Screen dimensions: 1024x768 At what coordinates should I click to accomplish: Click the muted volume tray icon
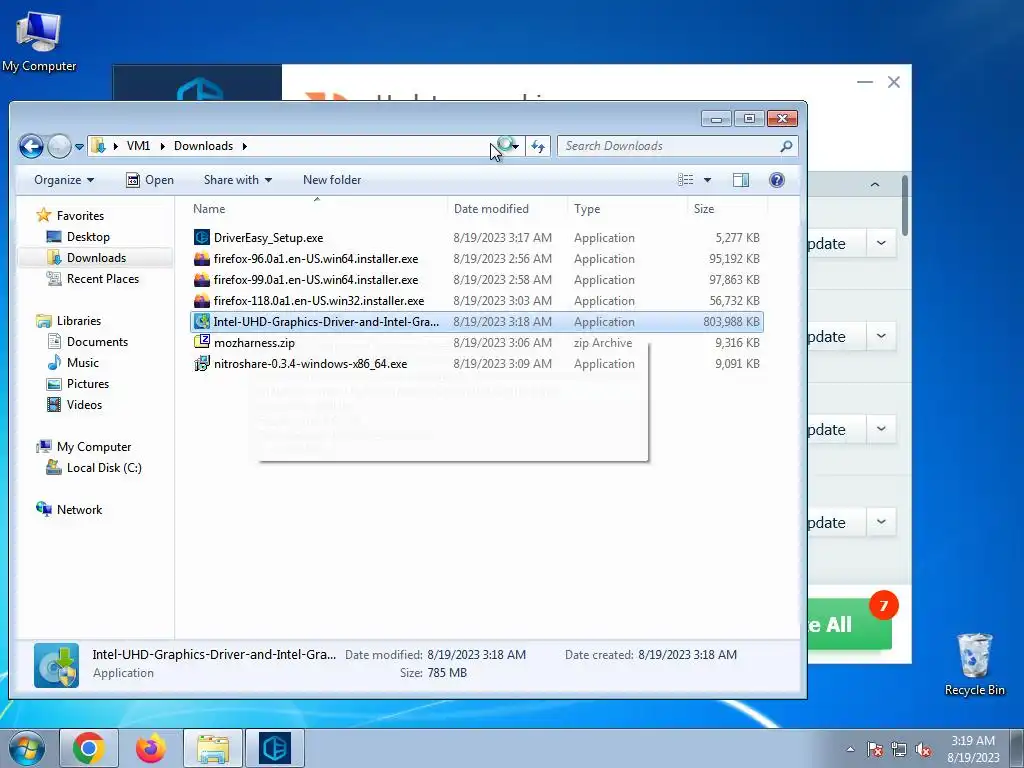coord(923,750)
